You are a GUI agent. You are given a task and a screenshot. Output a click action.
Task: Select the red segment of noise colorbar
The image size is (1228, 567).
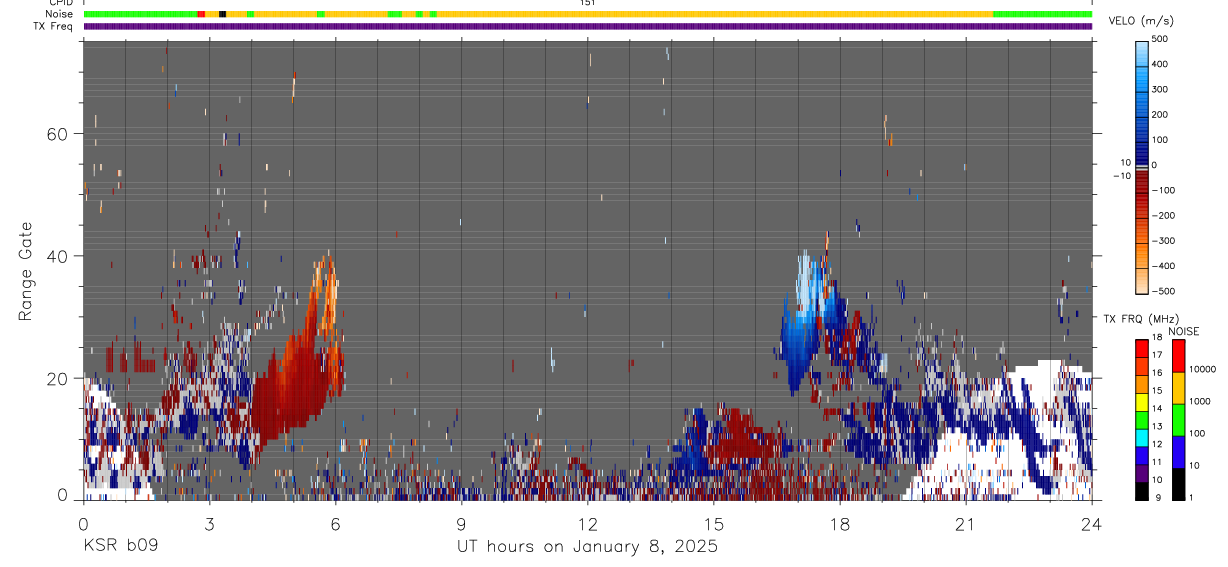click(x=1179, y=356)
